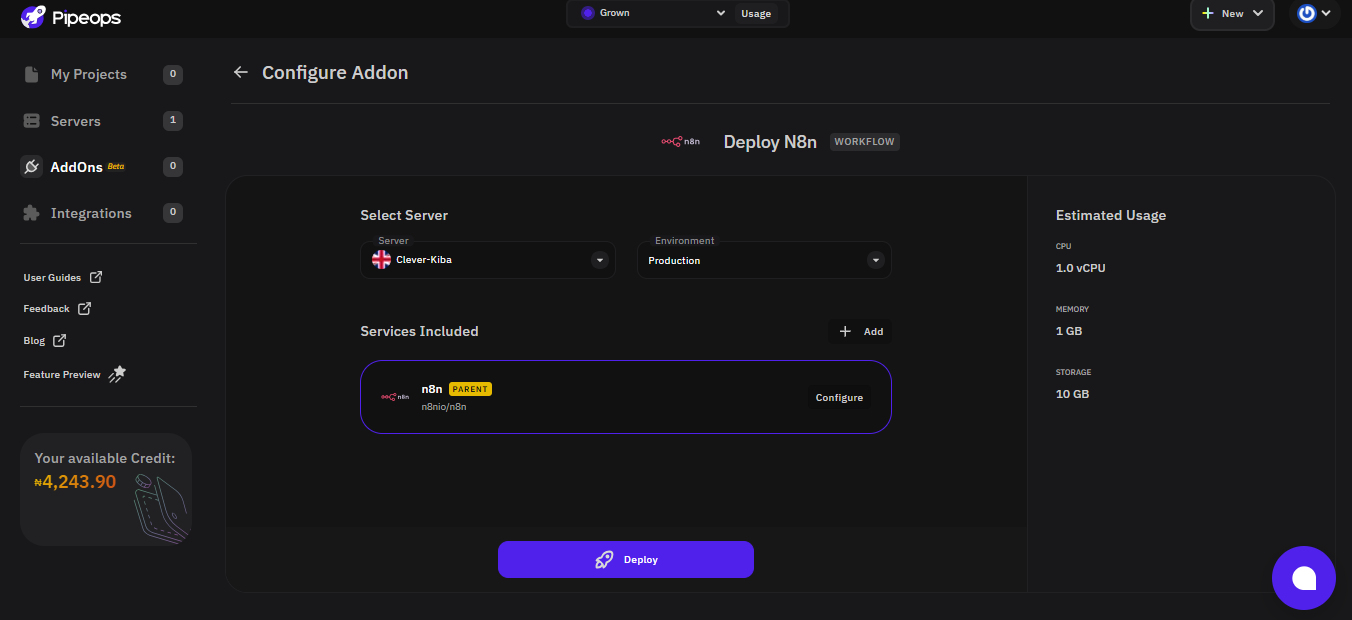Click the rocket icon on the Deploy button

604,560
